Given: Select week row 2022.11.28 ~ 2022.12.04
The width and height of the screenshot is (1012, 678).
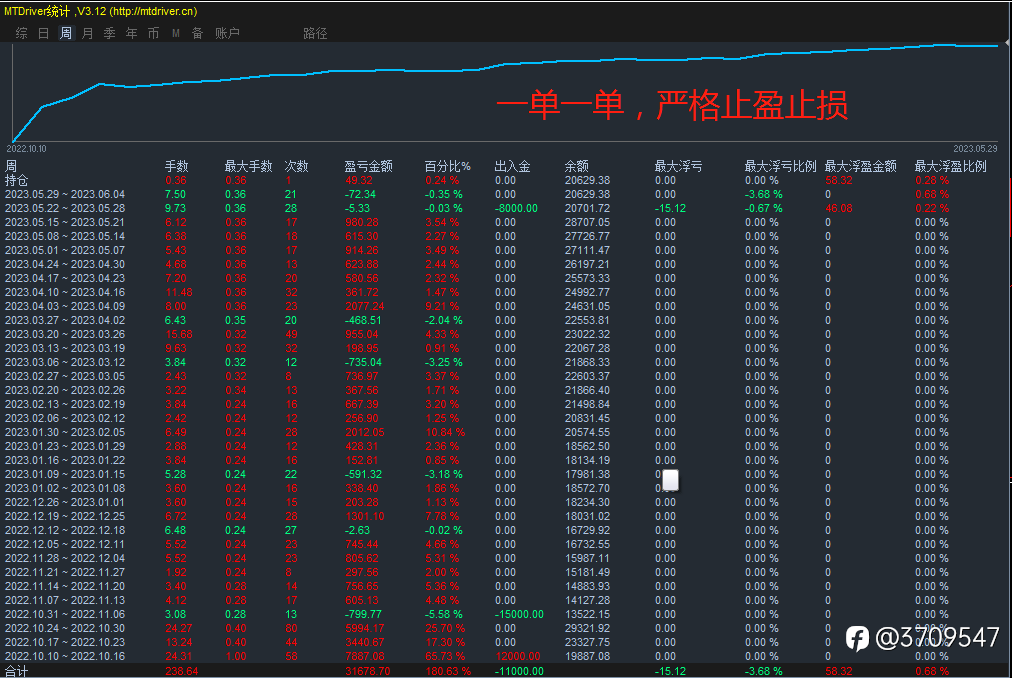Looking at the screenshot, I should pyautogui.click(x=506, y=558).
